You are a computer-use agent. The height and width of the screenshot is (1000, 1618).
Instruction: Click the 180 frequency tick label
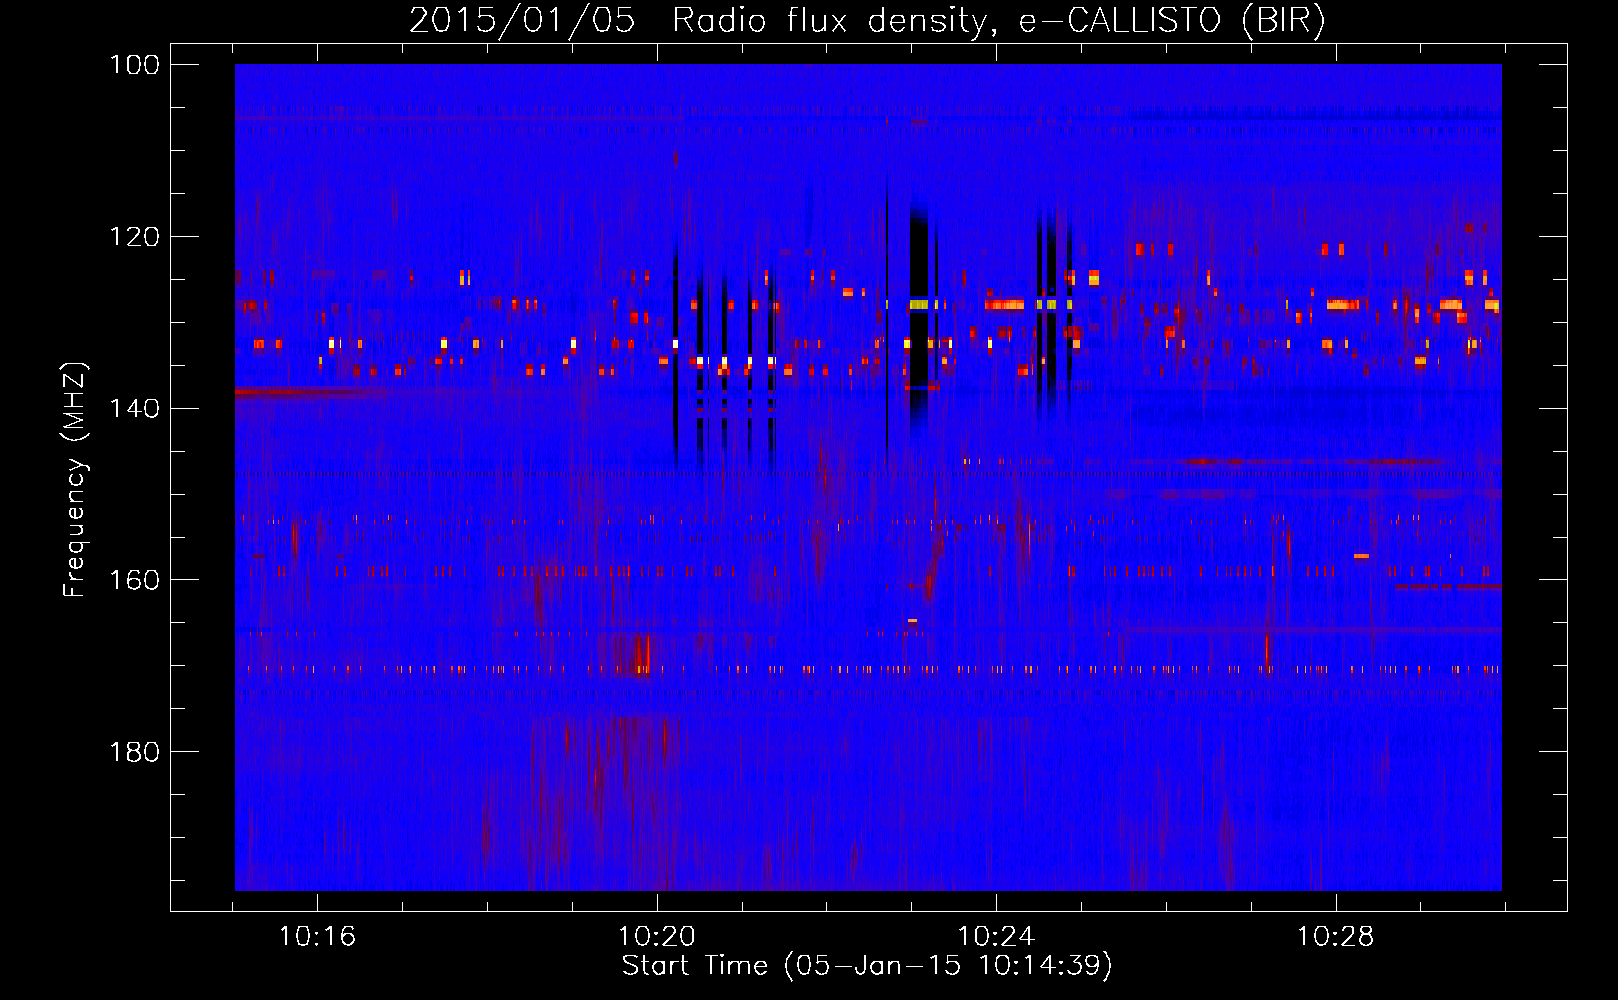pyautogui.click(x=134, y=752)
